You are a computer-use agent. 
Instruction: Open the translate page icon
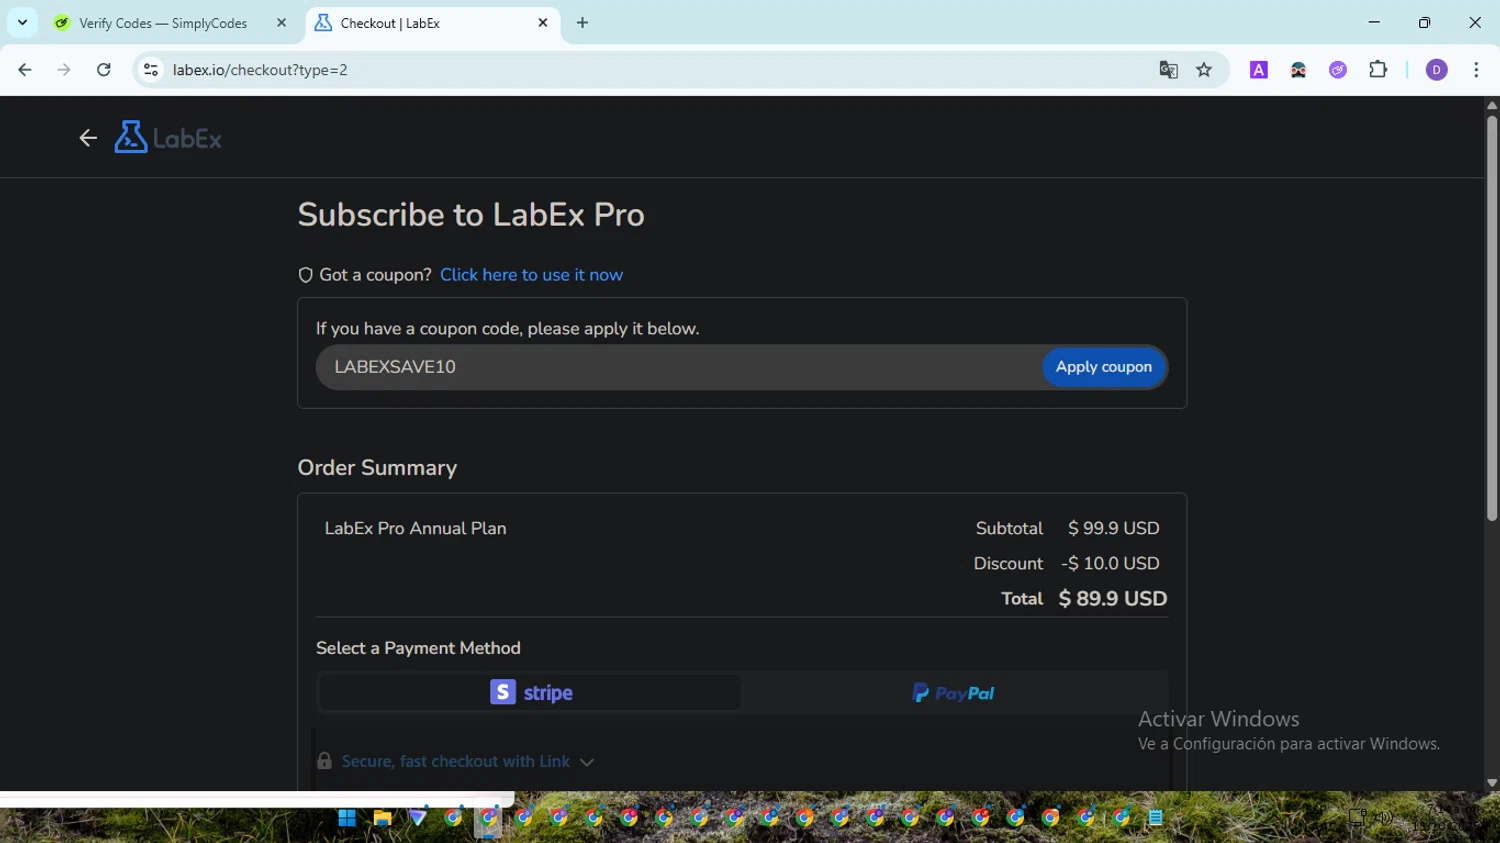tap(1168, 70)
